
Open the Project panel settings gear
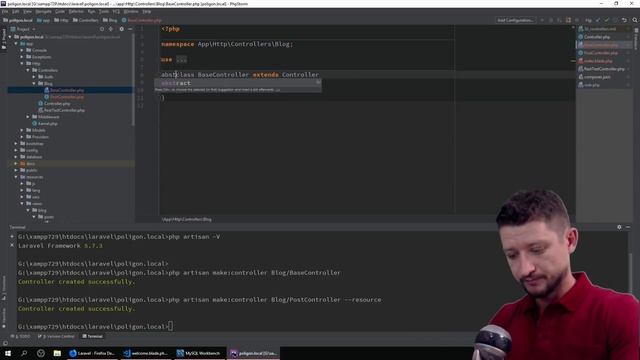[x=121, y=29]
